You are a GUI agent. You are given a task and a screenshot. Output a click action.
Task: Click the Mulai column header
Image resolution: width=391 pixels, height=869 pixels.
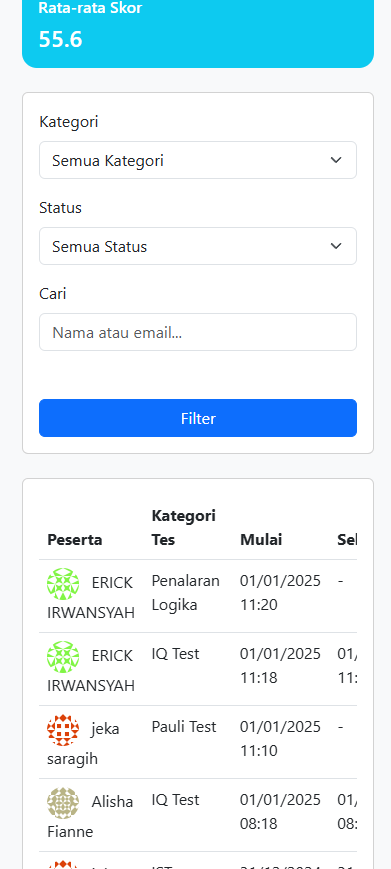tap(261, 540)
